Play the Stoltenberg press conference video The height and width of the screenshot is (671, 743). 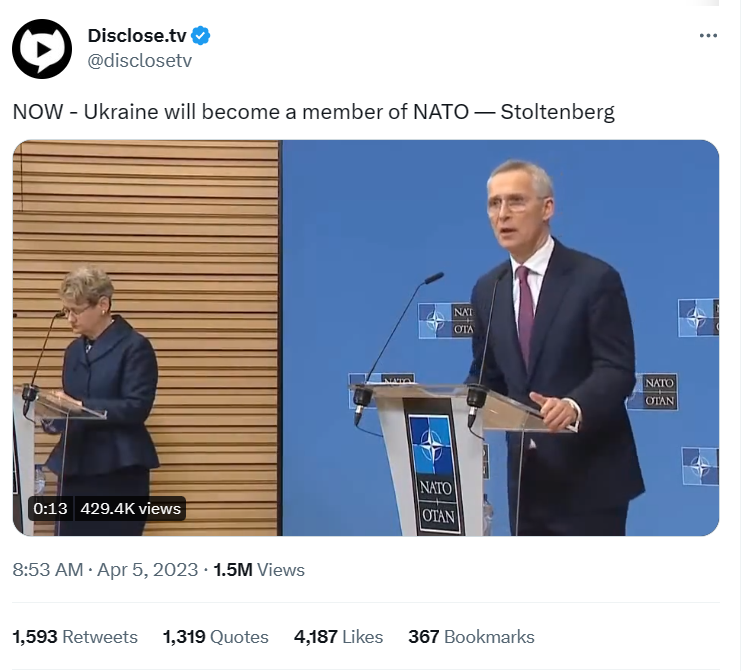(x=366, y=338)
